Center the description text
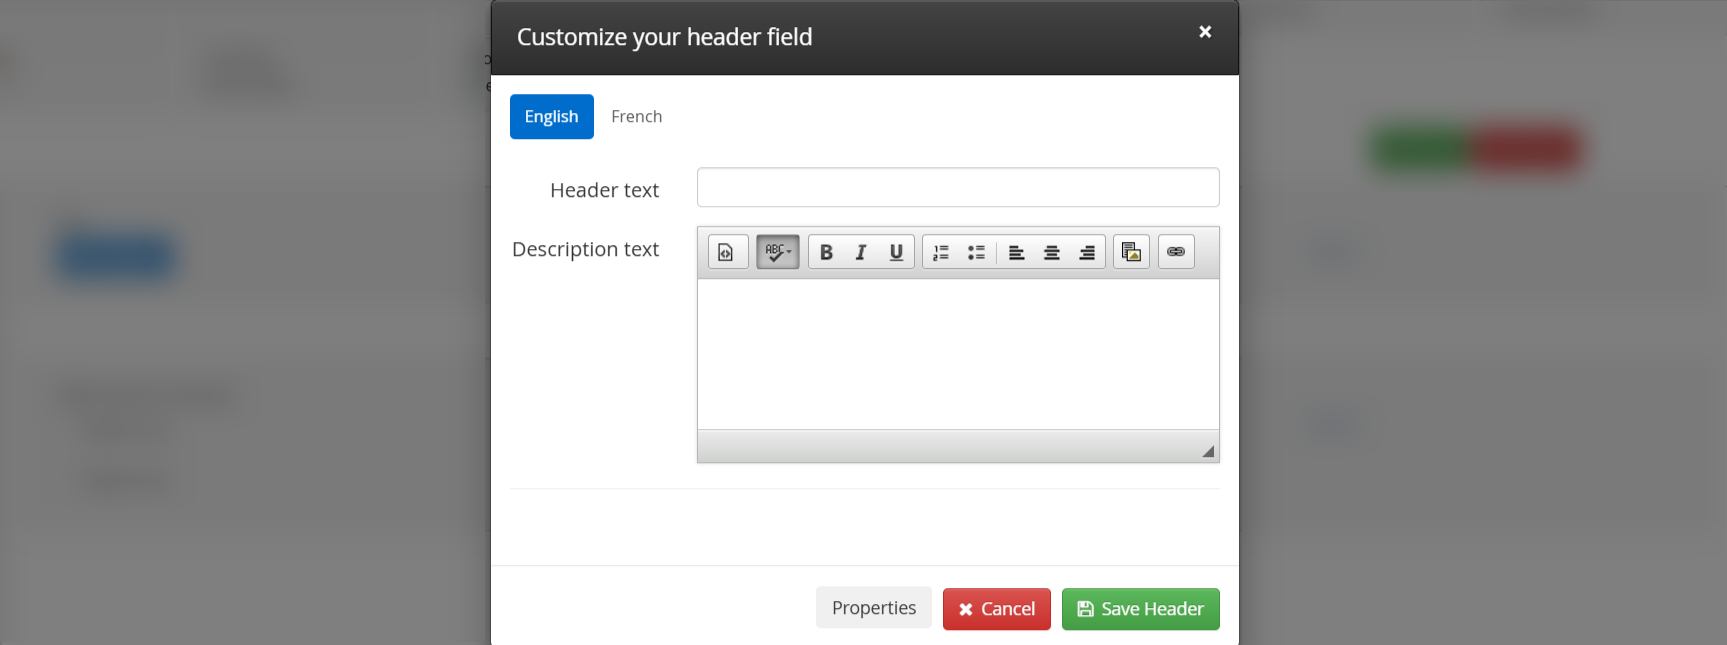1727x645 pixels. [x=1051, y=252]
